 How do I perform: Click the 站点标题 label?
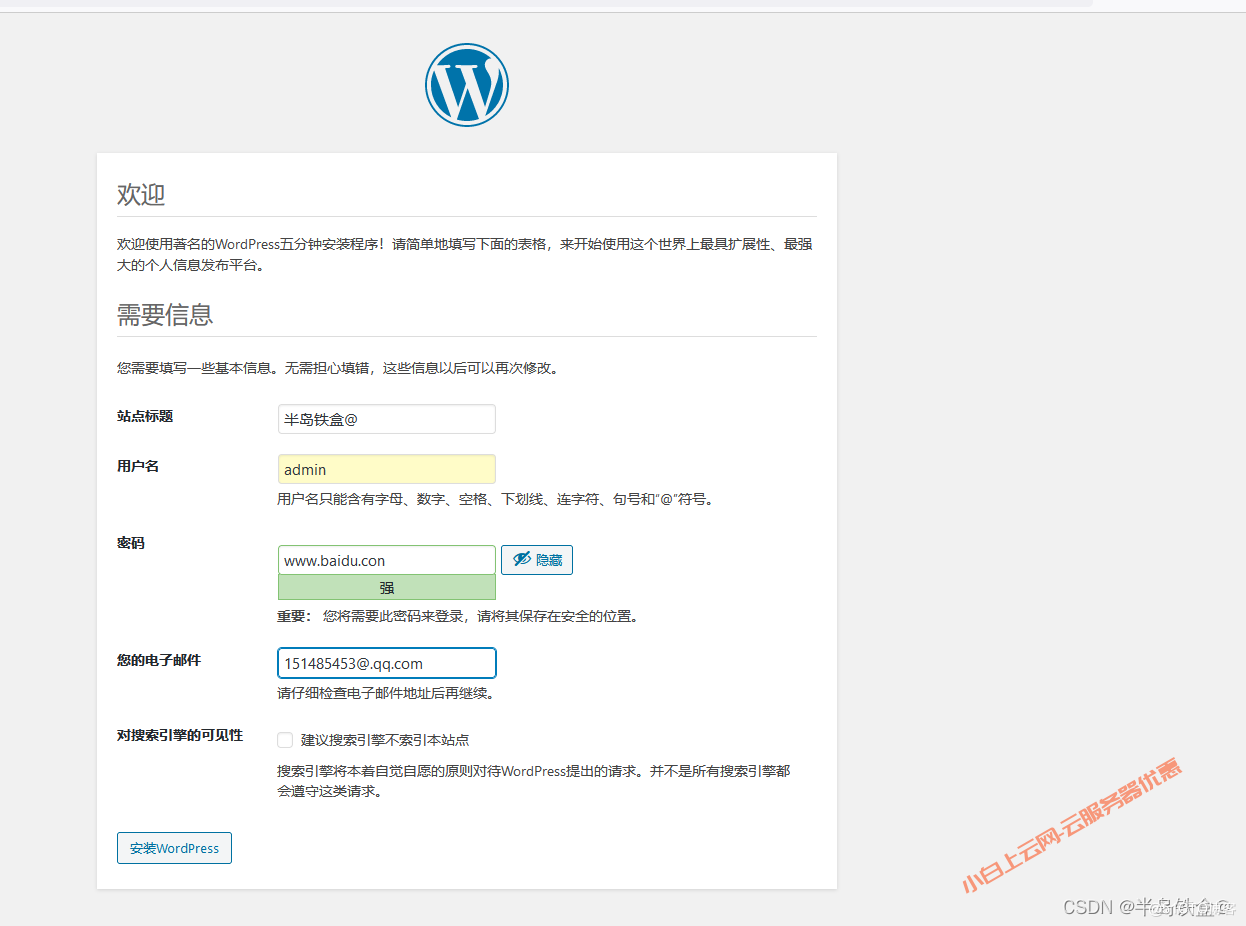pyautogui.click(x=145, y=416)
